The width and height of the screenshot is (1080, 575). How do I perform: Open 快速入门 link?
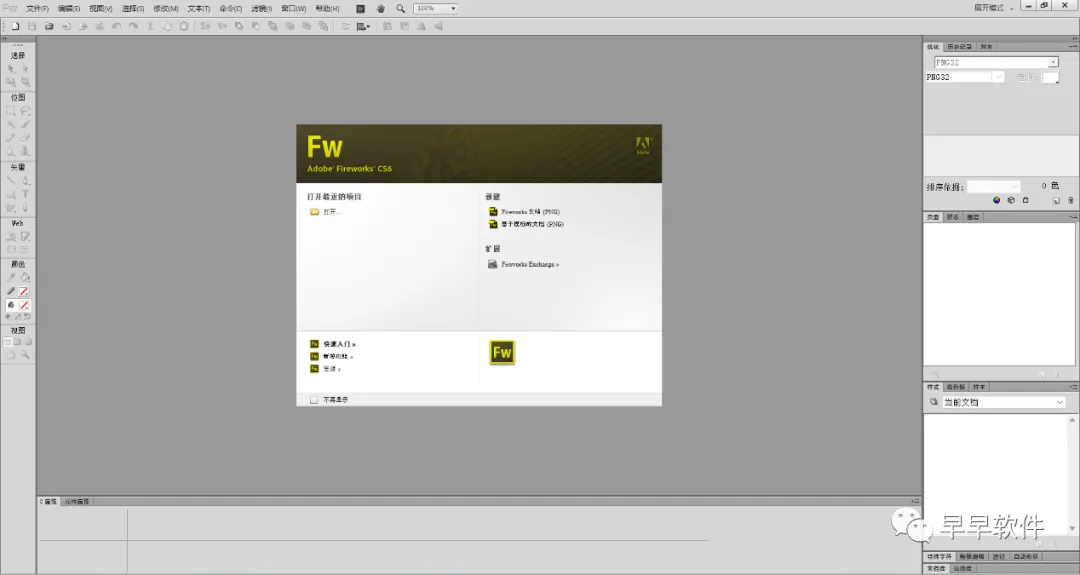coord(339,344)
